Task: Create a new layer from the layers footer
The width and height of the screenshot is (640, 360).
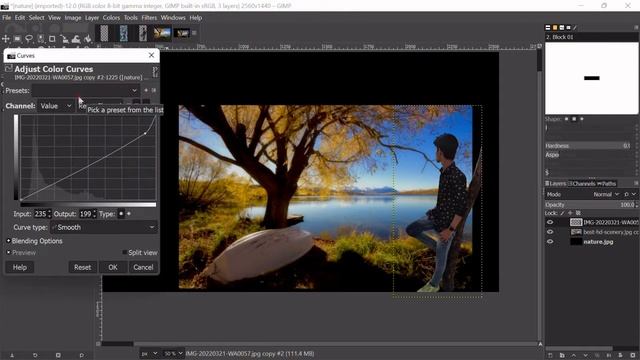Action: click(x=550, y=356)
